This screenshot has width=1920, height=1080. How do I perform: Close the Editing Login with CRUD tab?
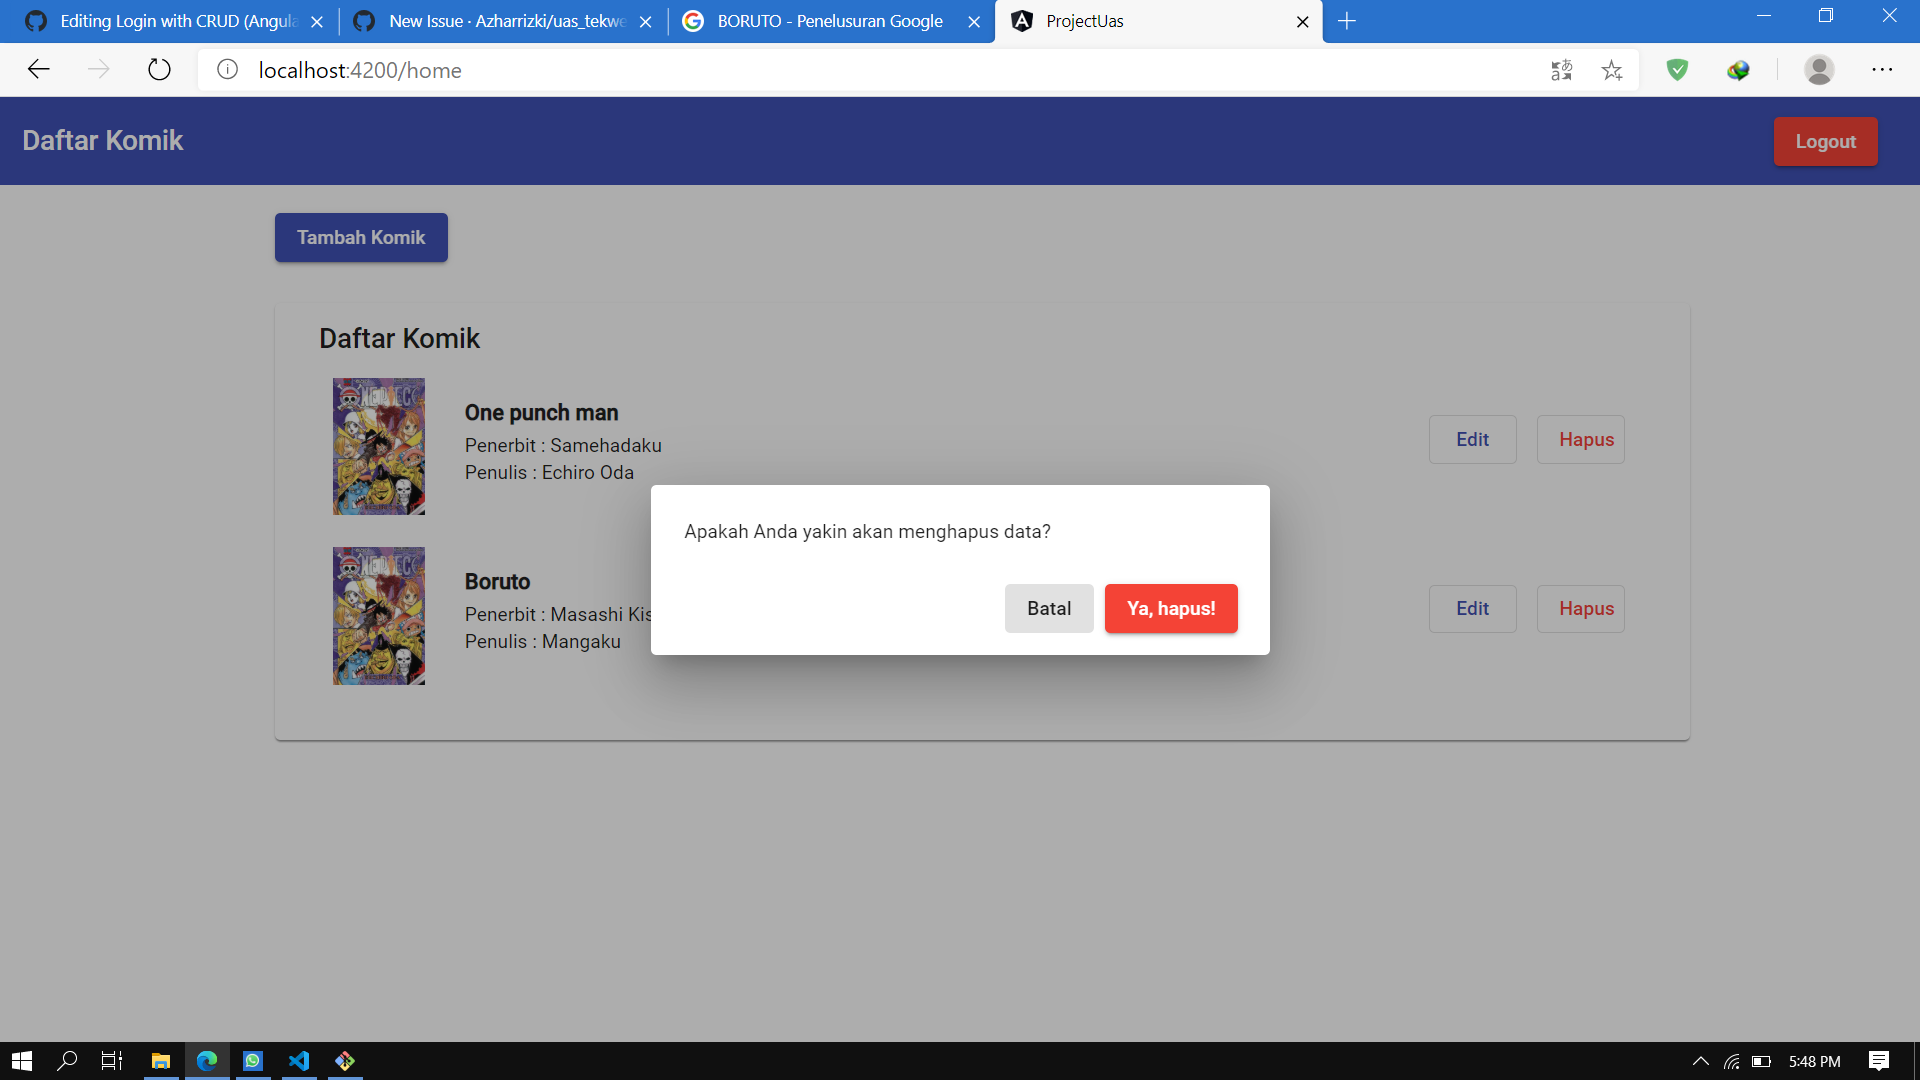coord(317,22)
